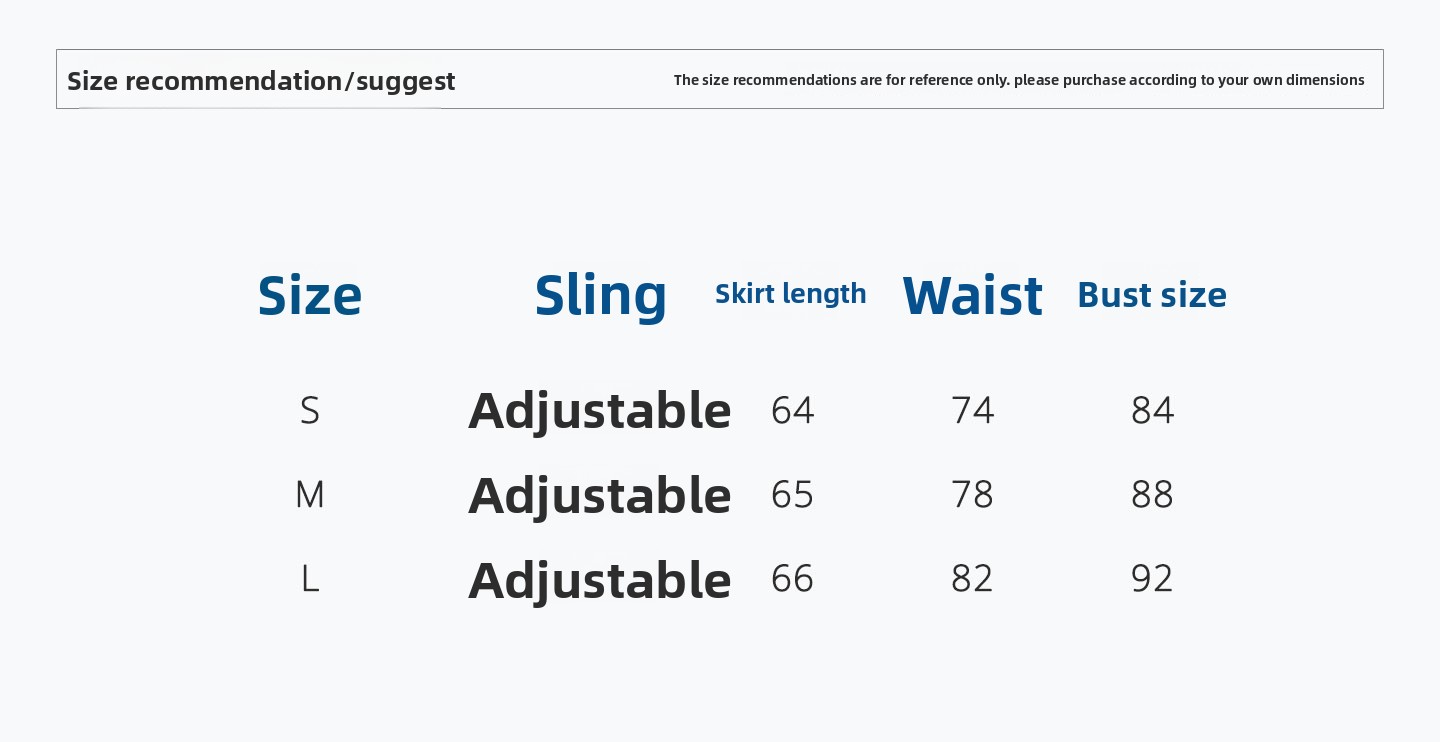The height and width of the screenshot is (742, 1440).
Task: Click the Bust size column header
Action: pos(1152,295)
